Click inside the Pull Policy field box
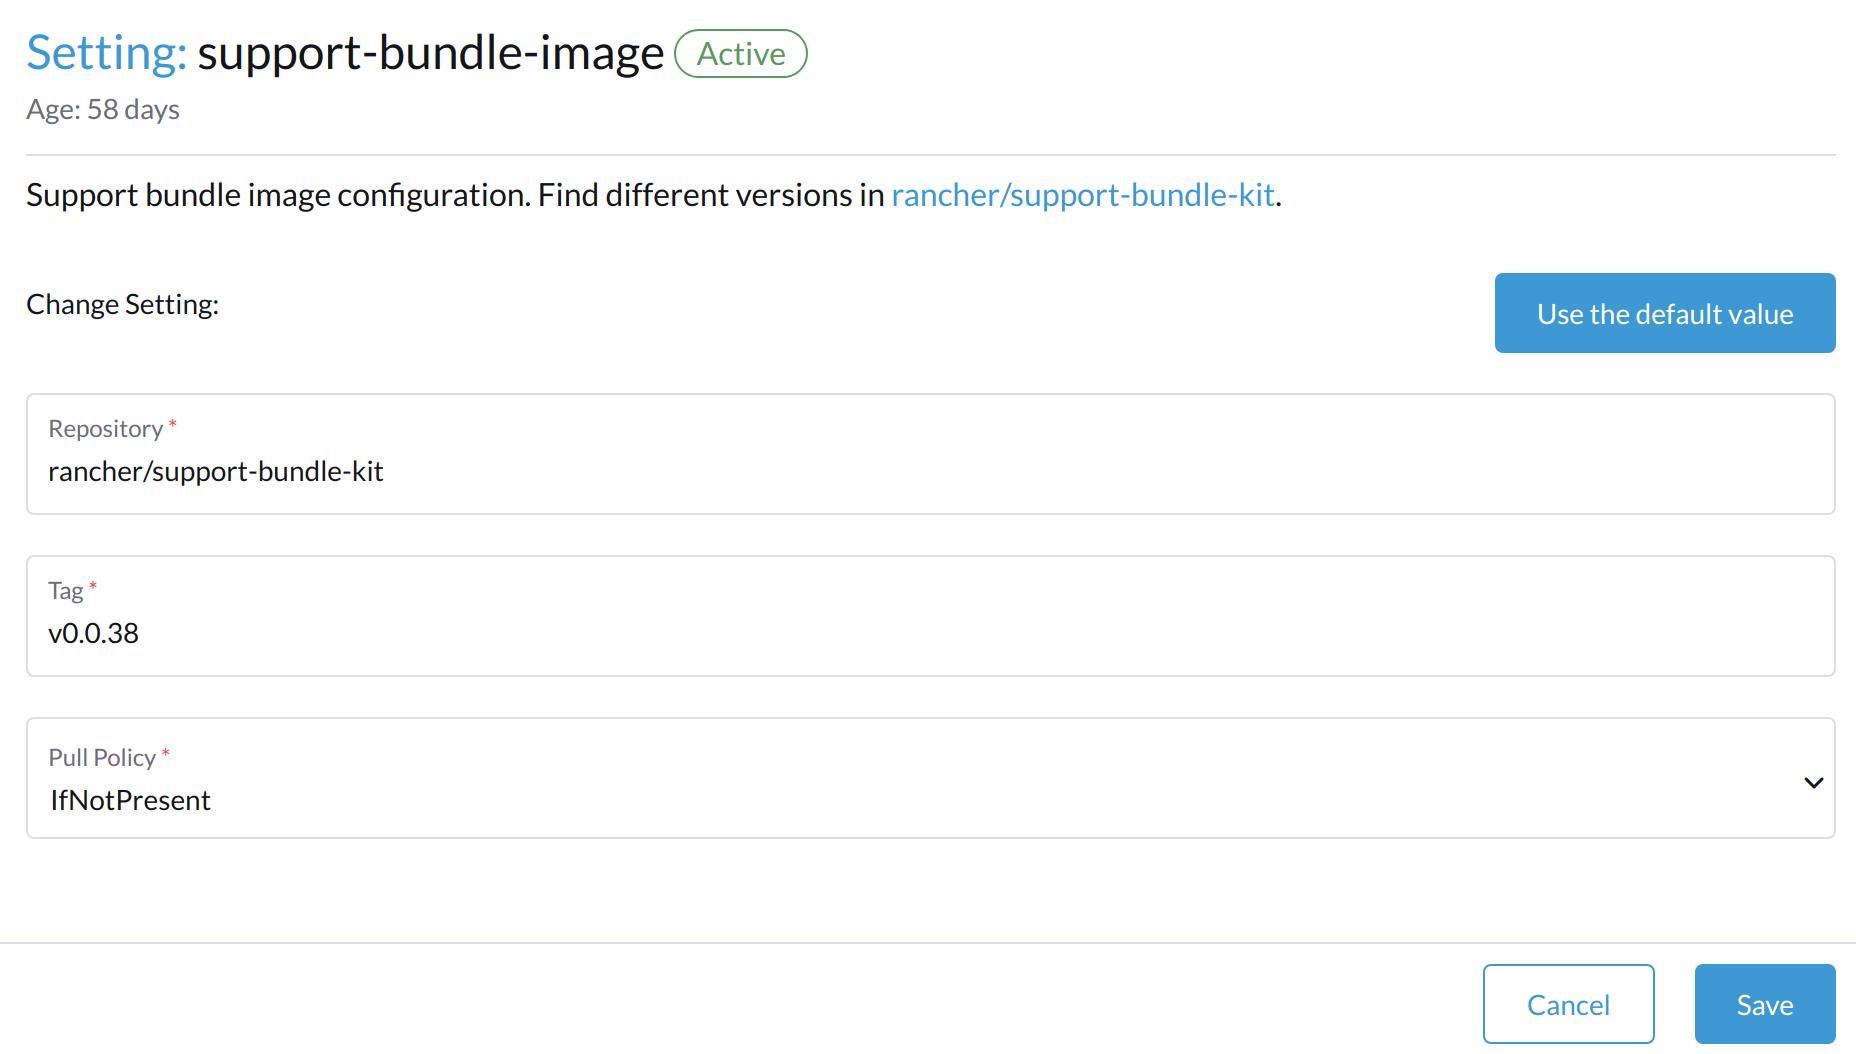The width and height of the screenshot is (1856, 1054). pos(700,780)
